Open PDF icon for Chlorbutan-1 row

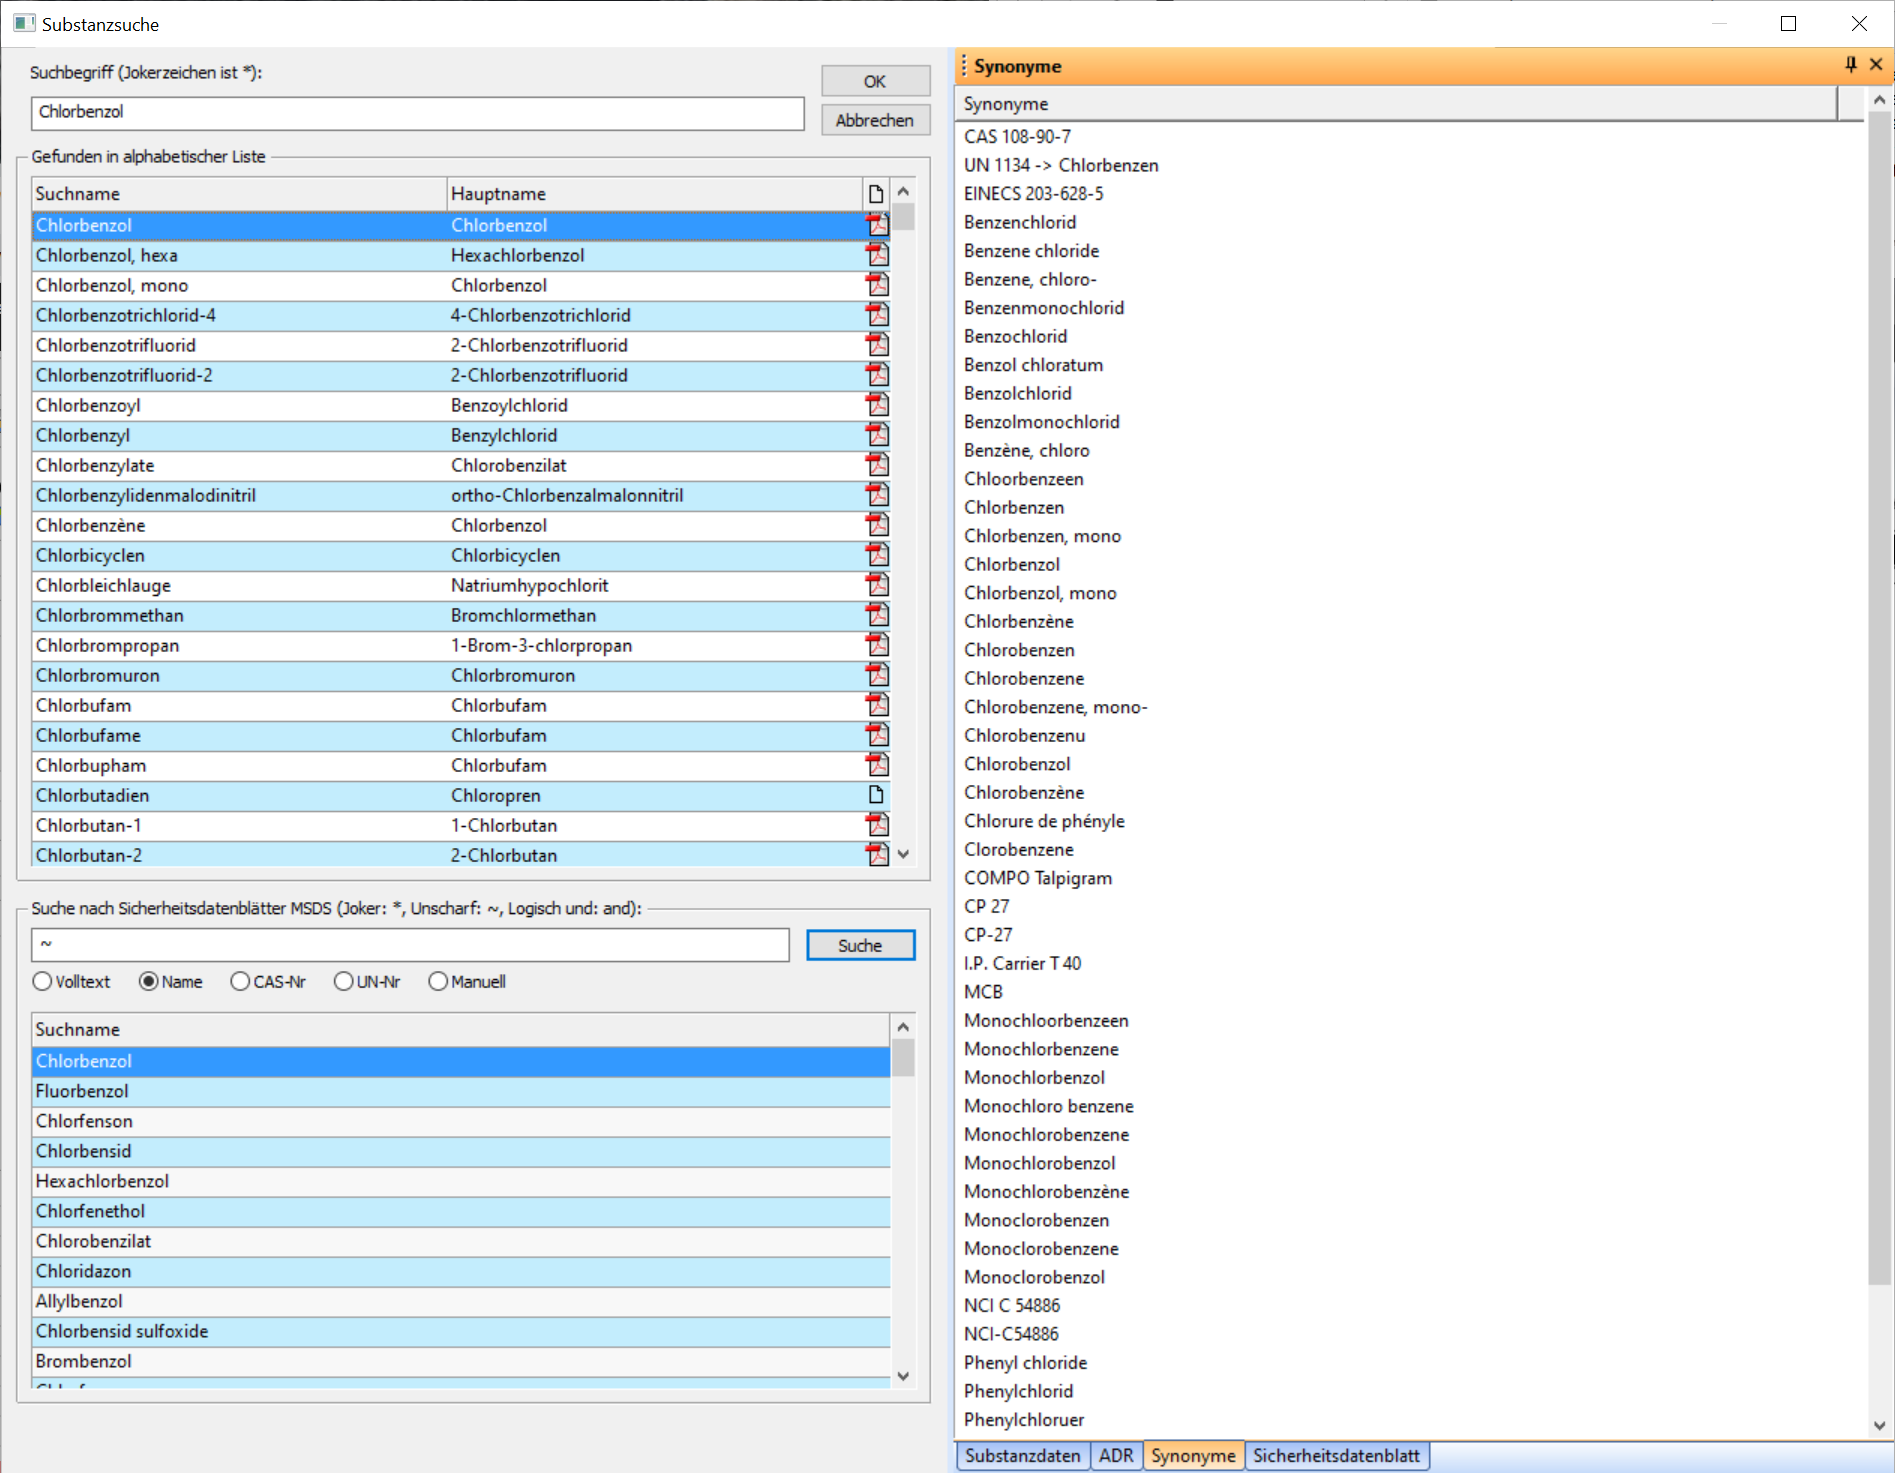click(877, 825)
